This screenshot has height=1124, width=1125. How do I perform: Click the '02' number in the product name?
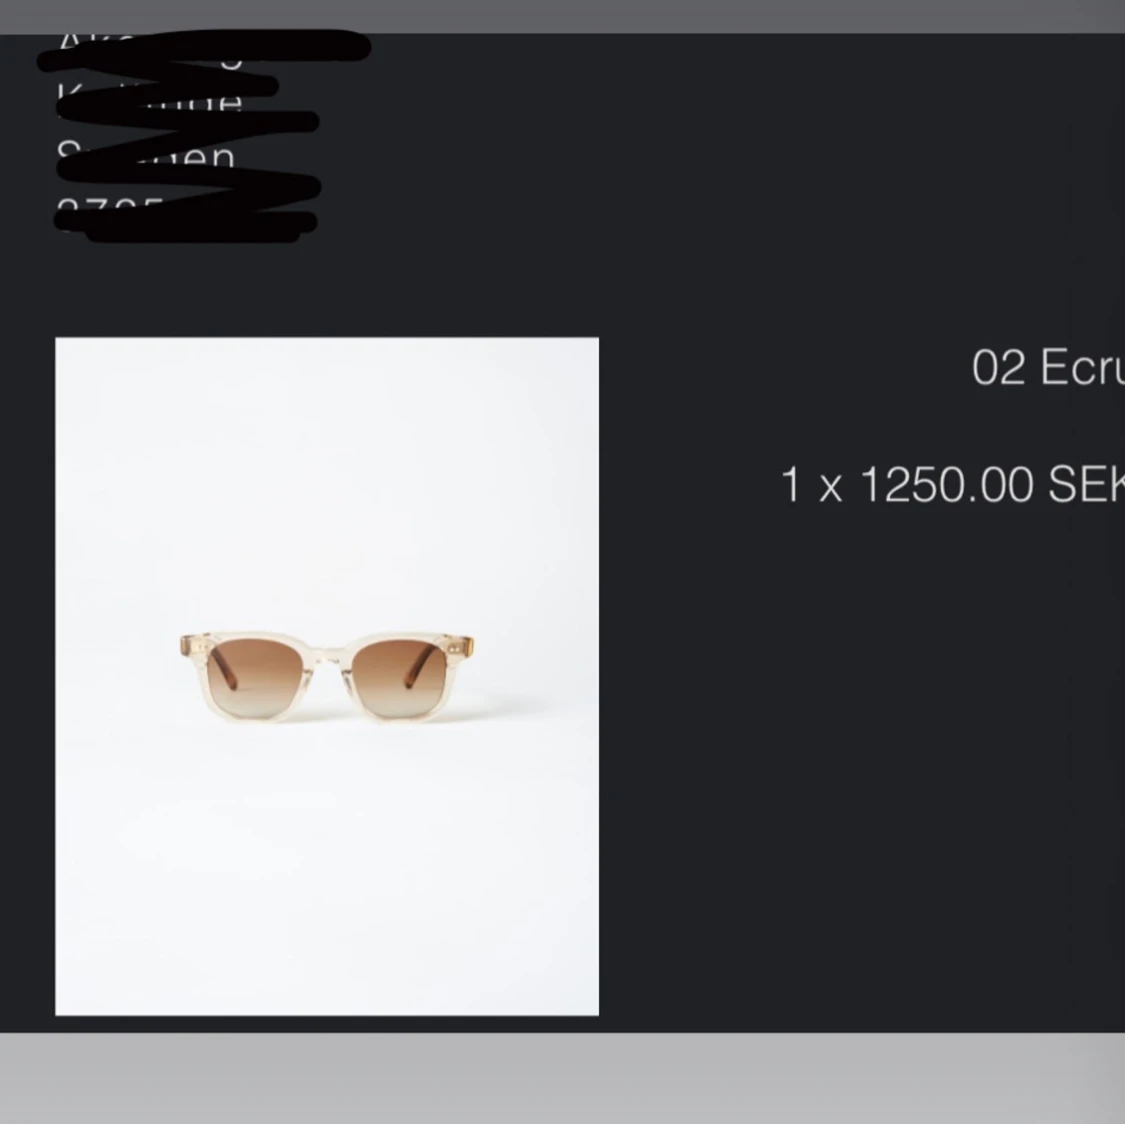coord(998,367)
